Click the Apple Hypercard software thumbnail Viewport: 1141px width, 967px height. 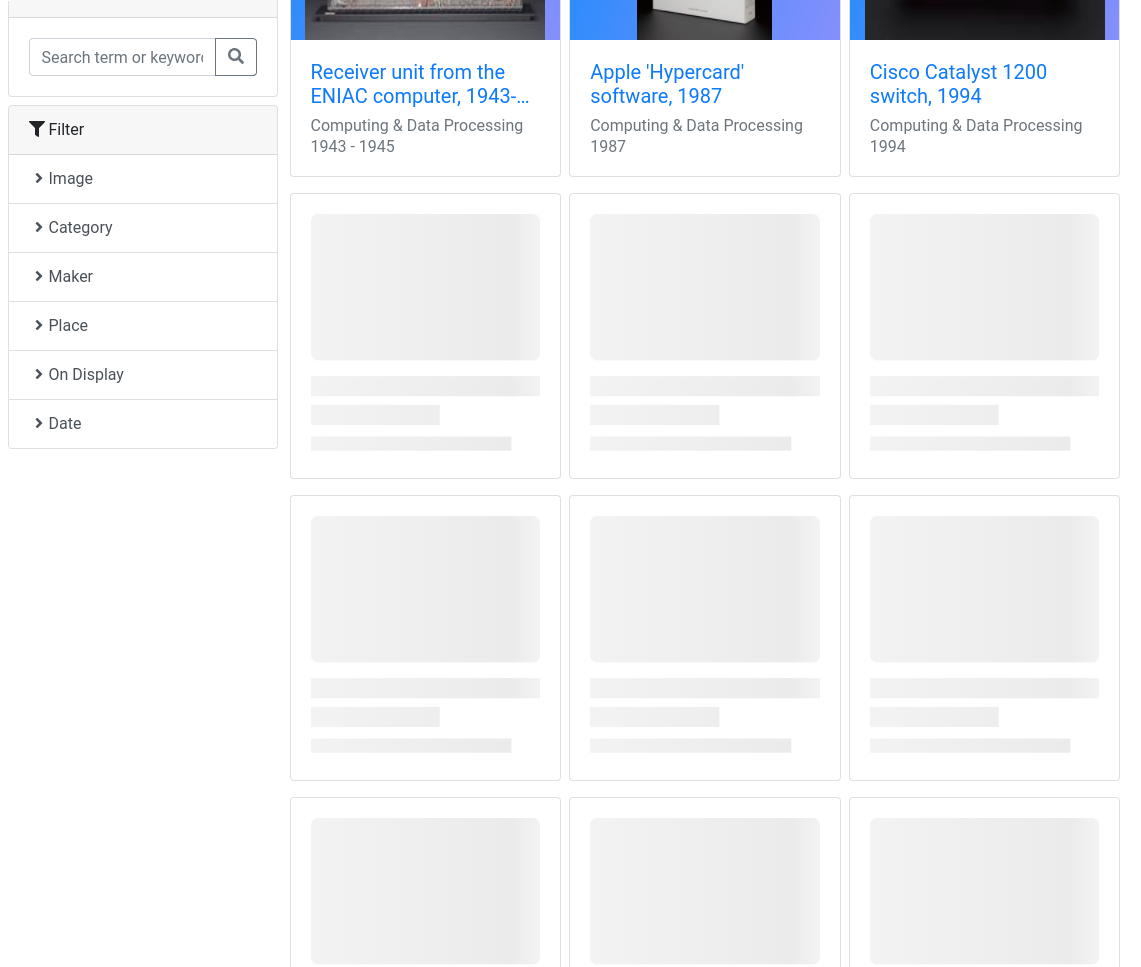pos(704,20)
